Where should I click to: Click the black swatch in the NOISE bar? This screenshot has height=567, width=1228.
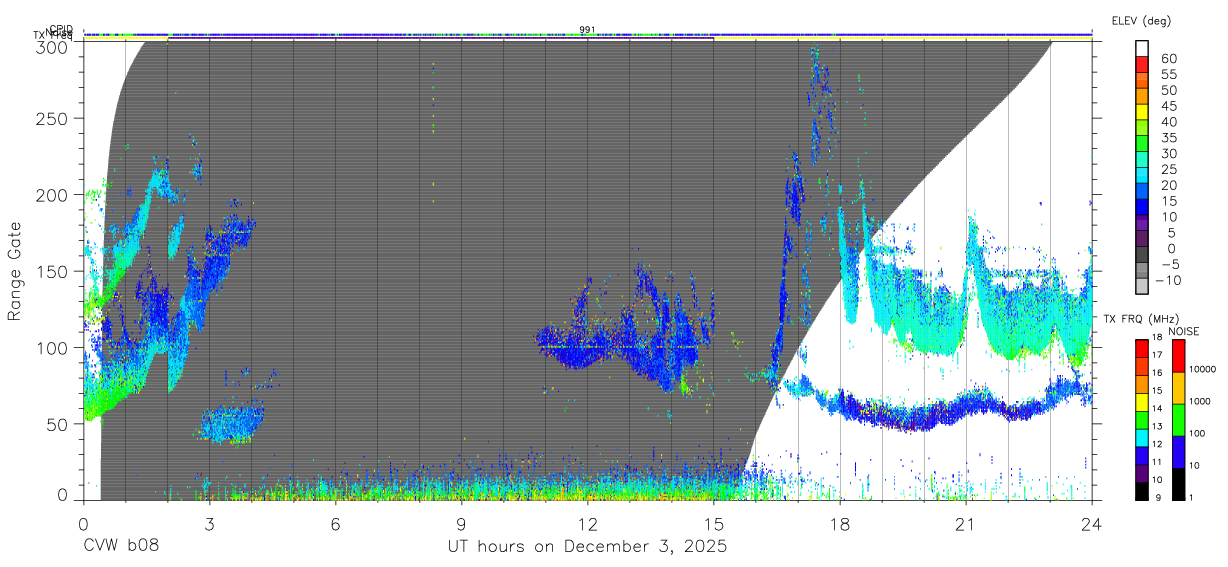[x=1177, y=482]
